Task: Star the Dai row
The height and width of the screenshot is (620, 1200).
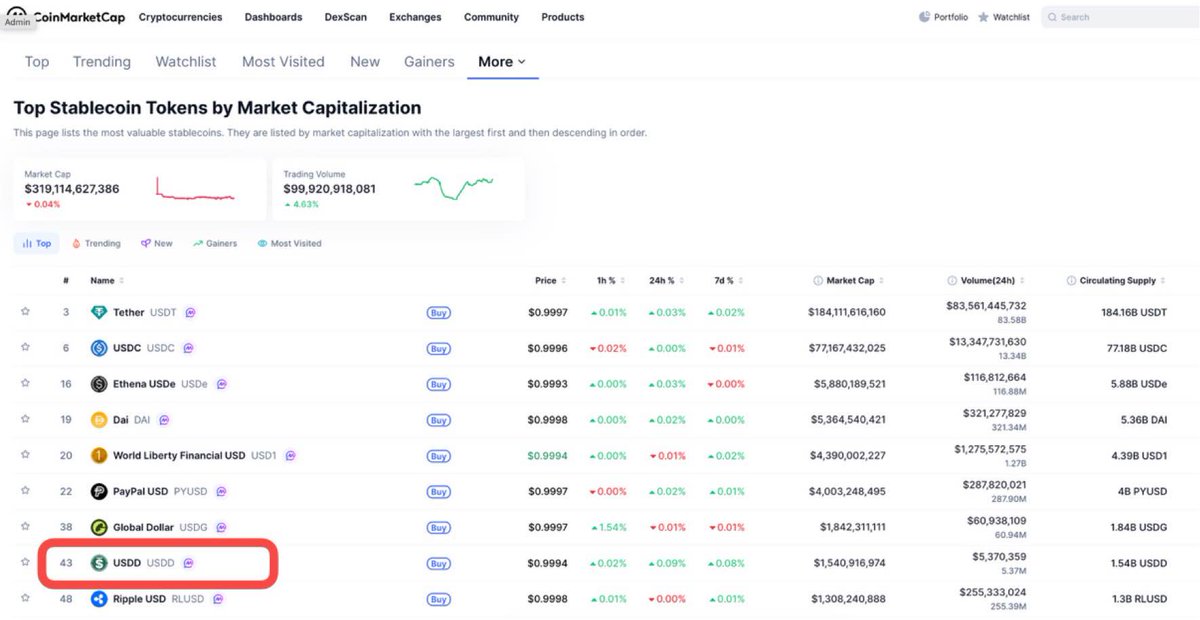Action: pos(25,419)
